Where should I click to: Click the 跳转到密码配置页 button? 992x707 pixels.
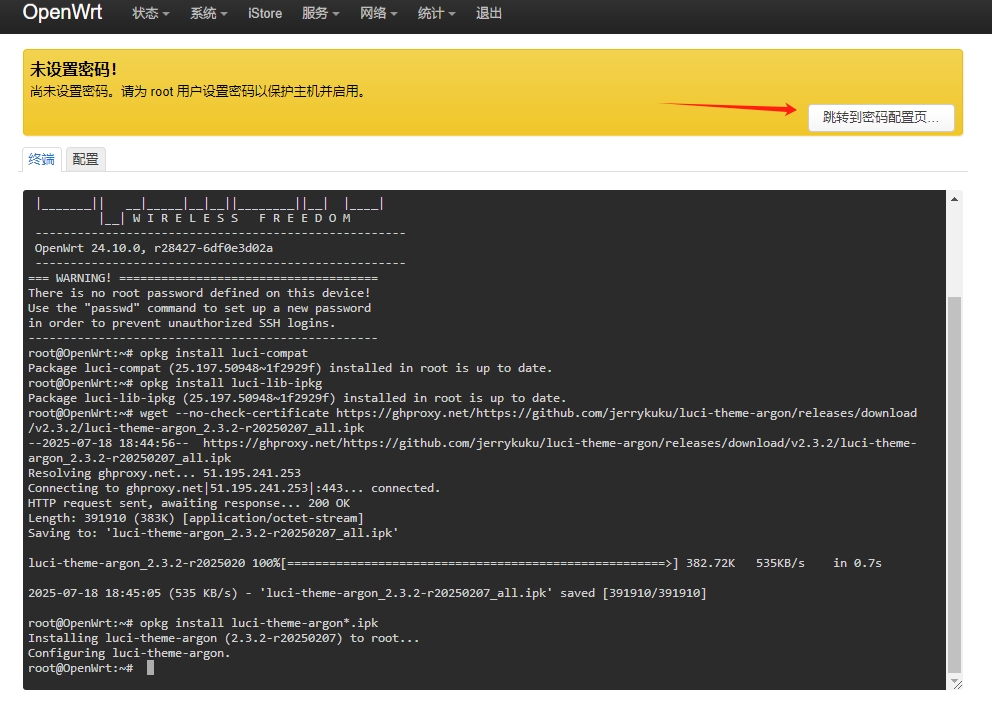coord(881,118)
